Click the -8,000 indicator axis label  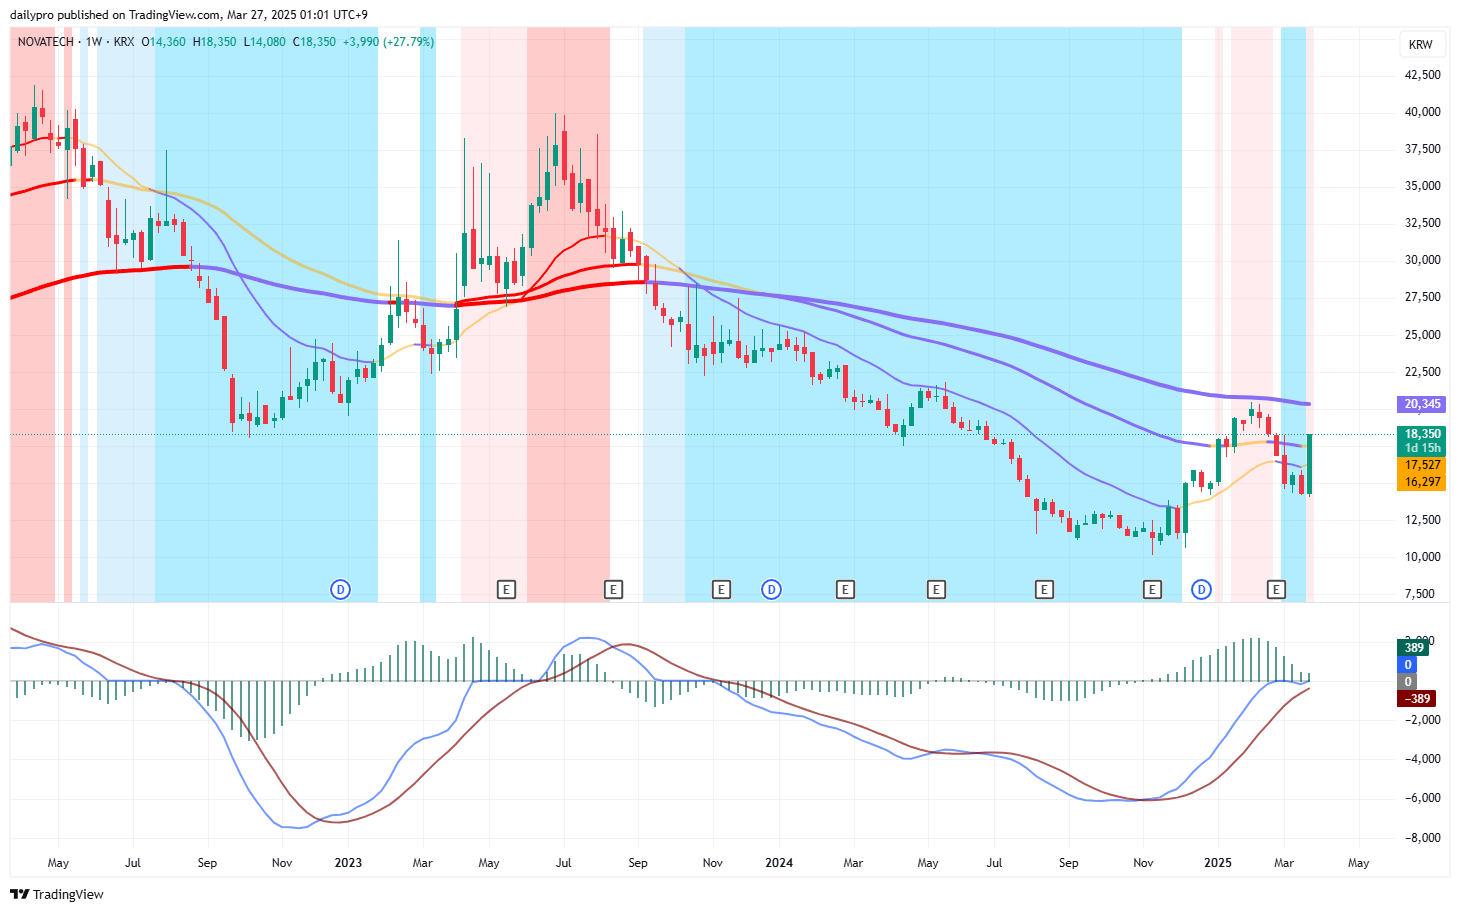[x=1423, y=838]
